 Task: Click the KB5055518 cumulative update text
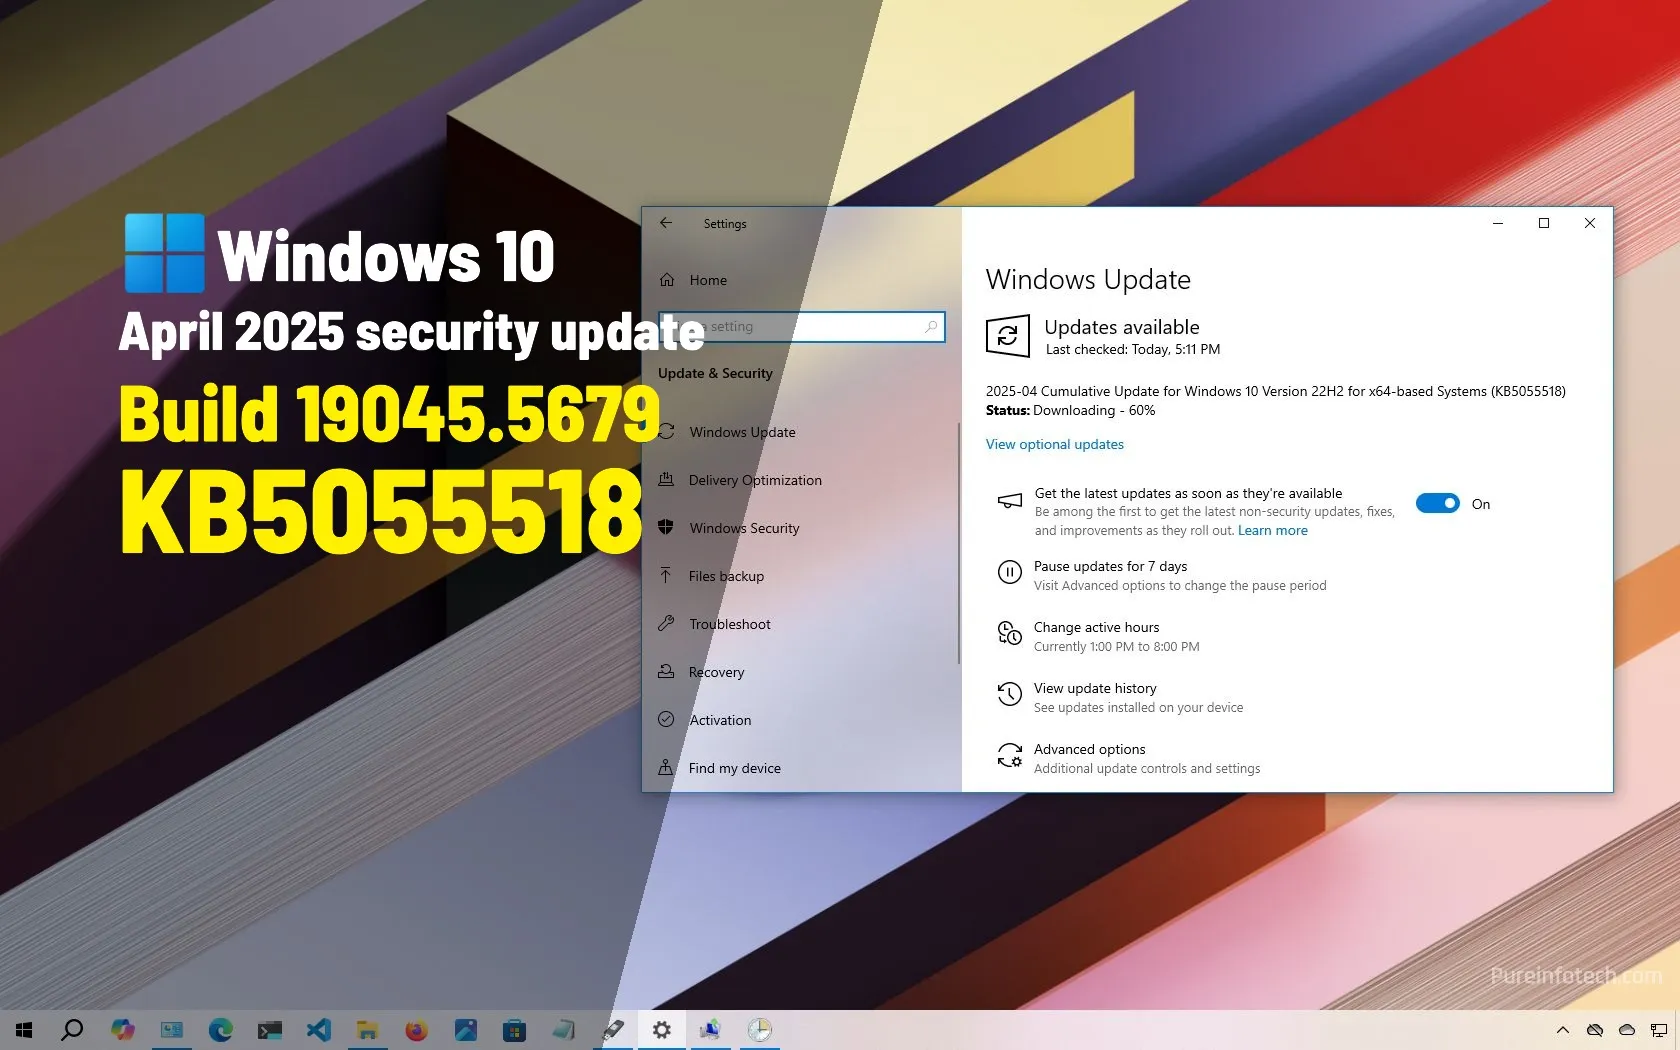[1275, 391]
